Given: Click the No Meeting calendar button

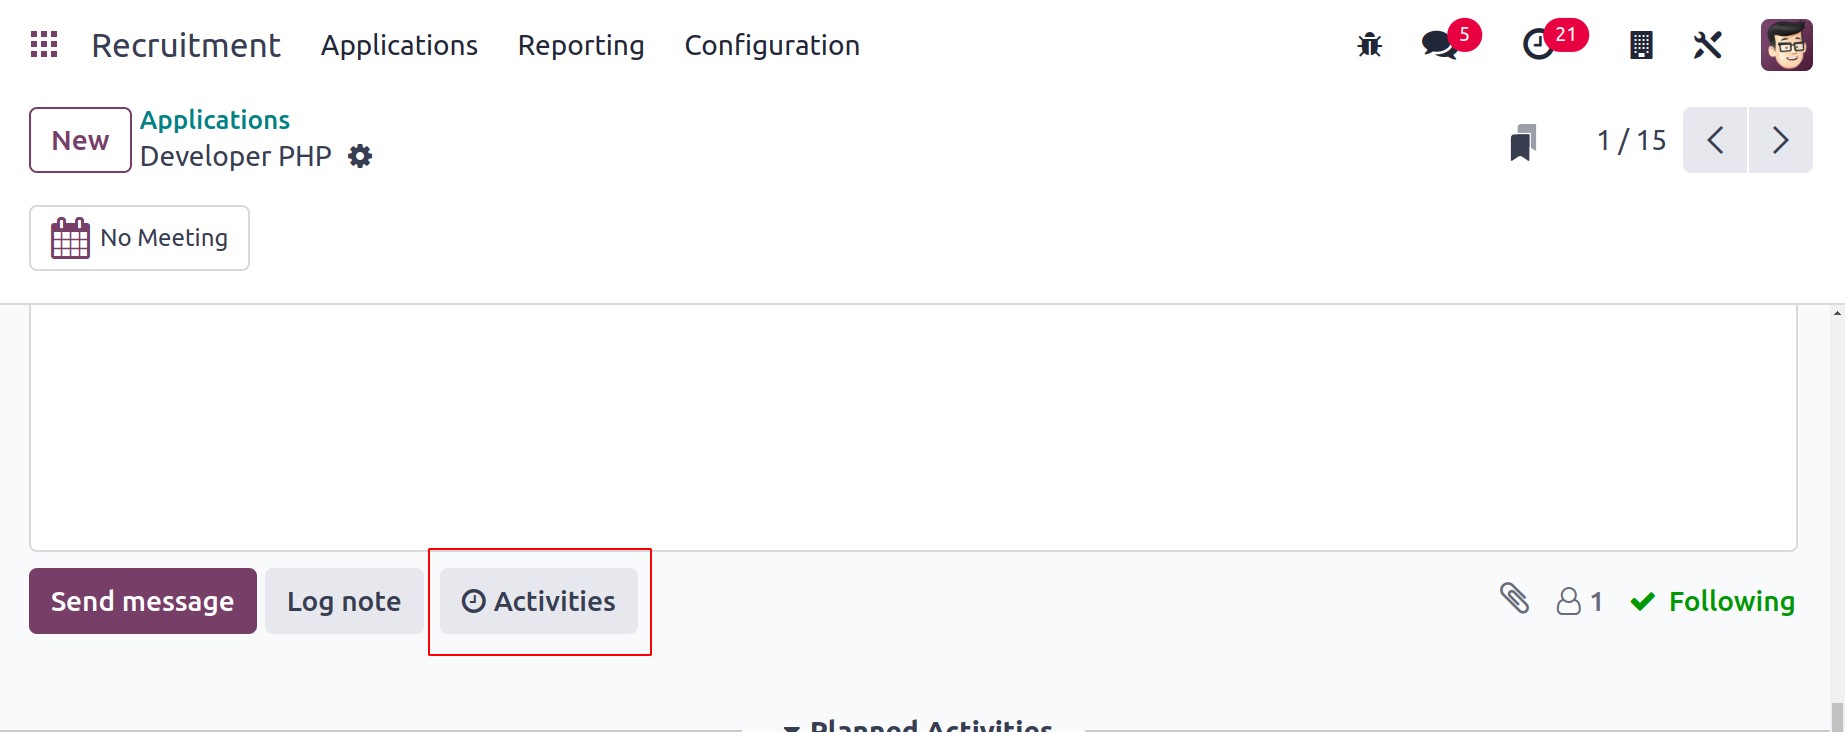Looking at the screenshot, I should click(x=139, y=238).
